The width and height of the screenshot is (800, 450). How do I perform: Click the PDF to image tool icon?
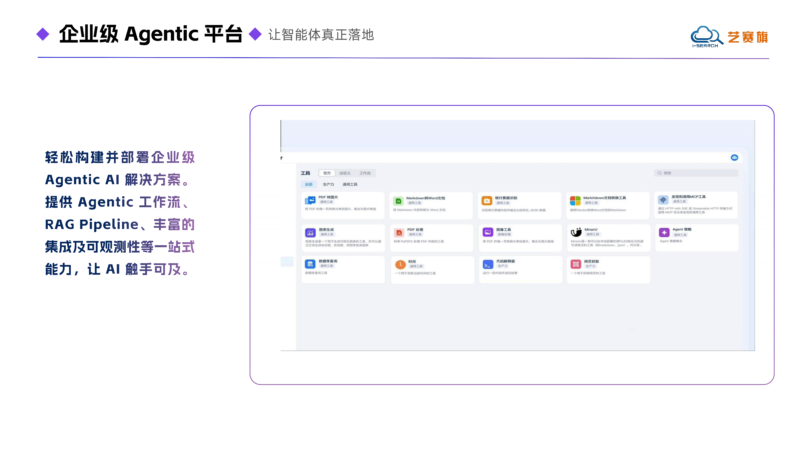coord(310,201)
